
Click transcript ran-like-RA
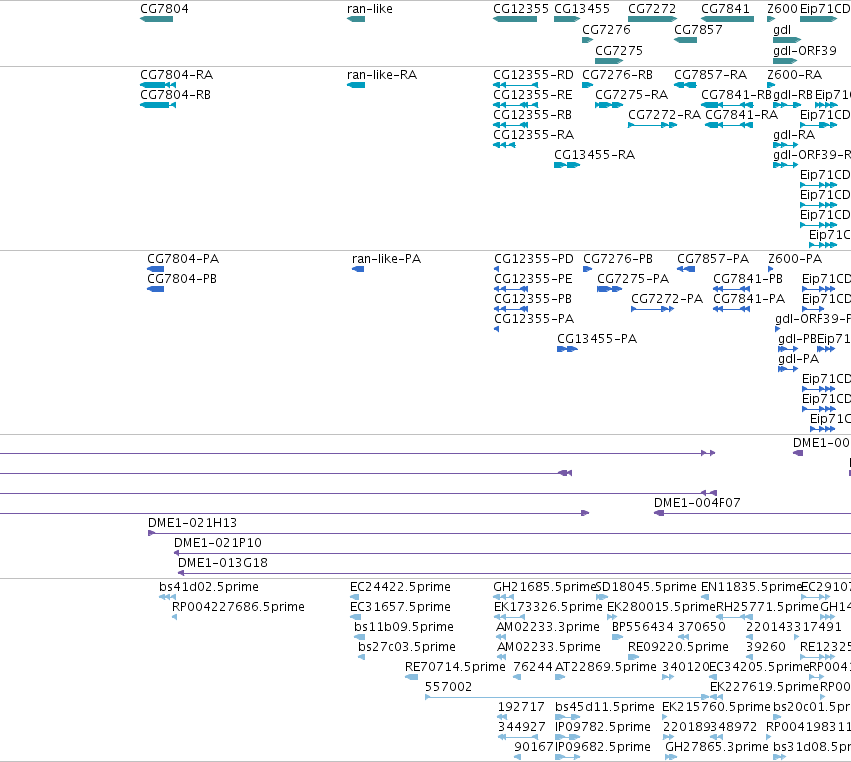point(382,75)
